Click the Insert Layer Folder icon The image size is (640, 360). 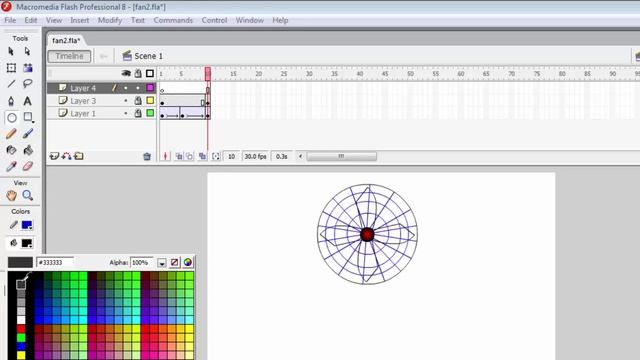point(79,156)
